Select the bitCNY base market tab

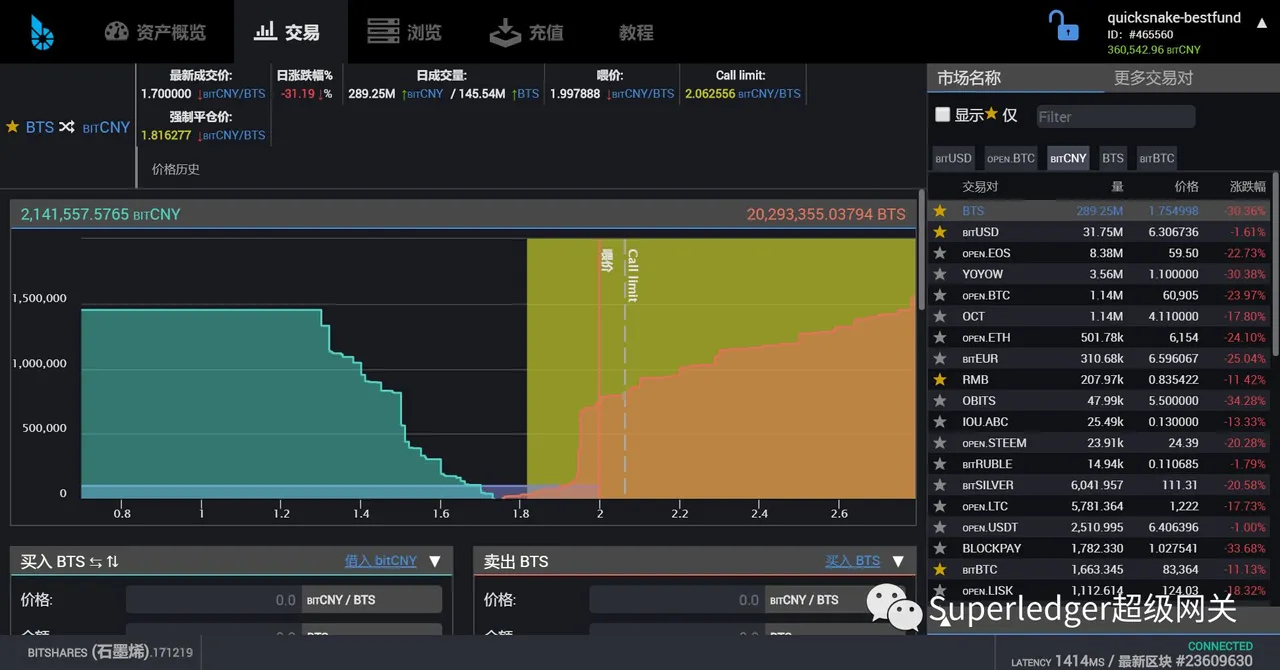(1068, 158)
